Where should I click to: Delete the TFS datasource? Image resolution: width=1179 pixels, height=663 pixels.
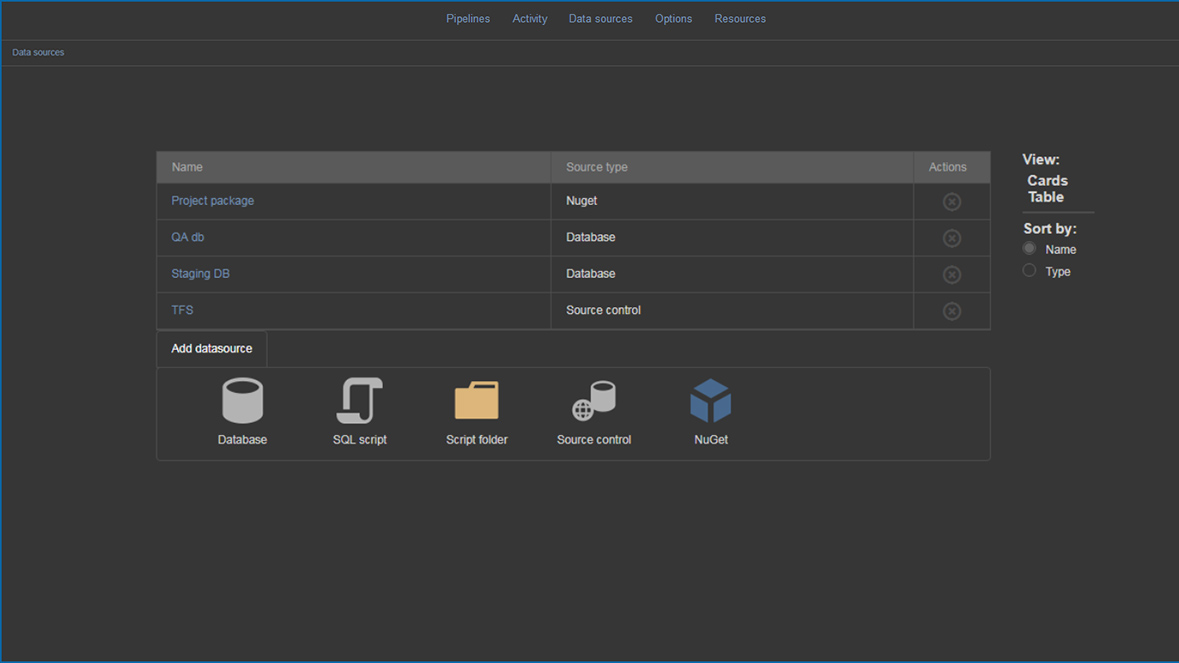coord(951,310)
